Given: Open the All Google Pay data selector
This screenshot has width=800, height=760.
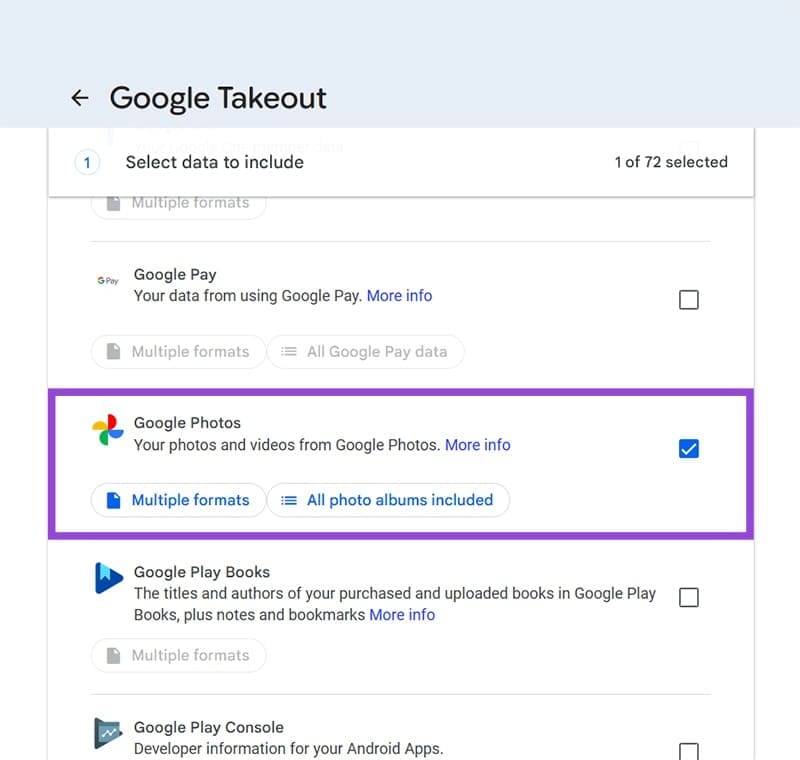Looking at the screenshot, I should [366, 352].
